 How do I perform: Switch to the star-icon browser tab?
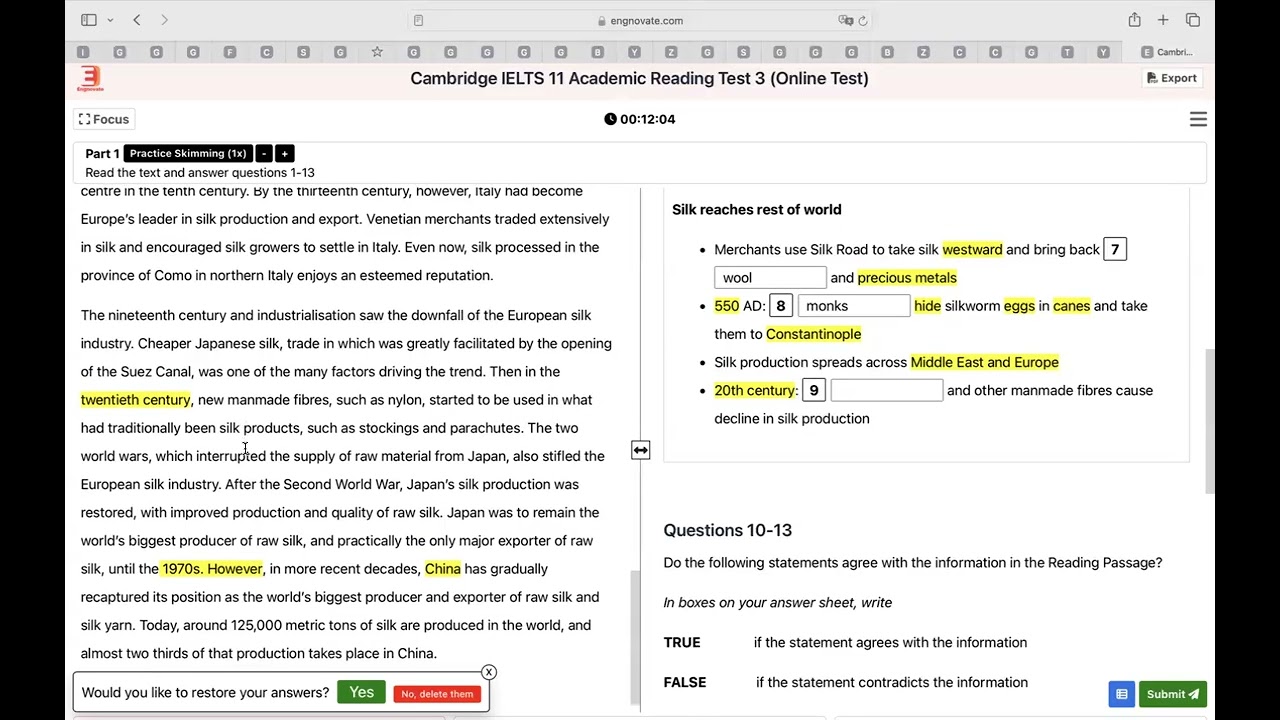[x=377, y=52]
